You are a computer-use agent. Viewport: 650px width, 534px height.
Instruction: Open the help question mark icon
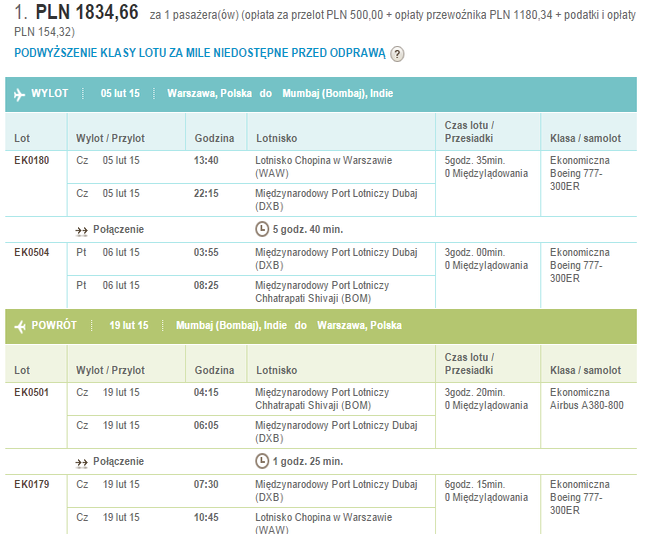[397, 54]
